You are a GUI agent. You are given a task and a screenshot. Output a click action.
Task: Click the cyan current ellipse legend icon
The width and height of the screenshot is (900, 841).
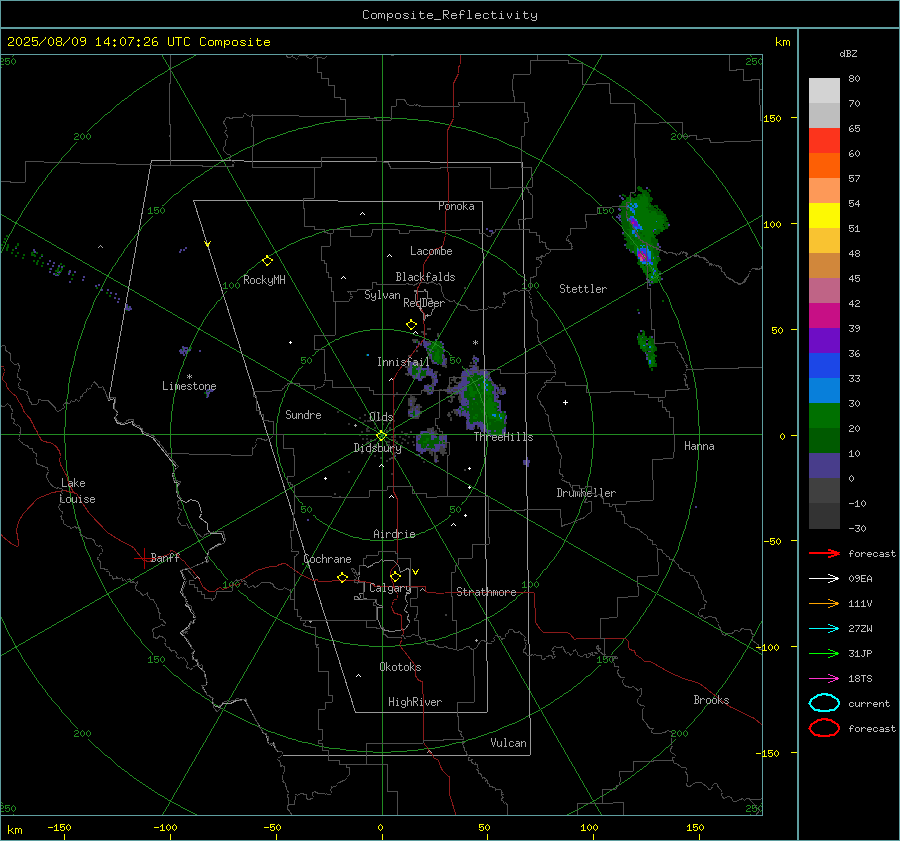[824, 703]
